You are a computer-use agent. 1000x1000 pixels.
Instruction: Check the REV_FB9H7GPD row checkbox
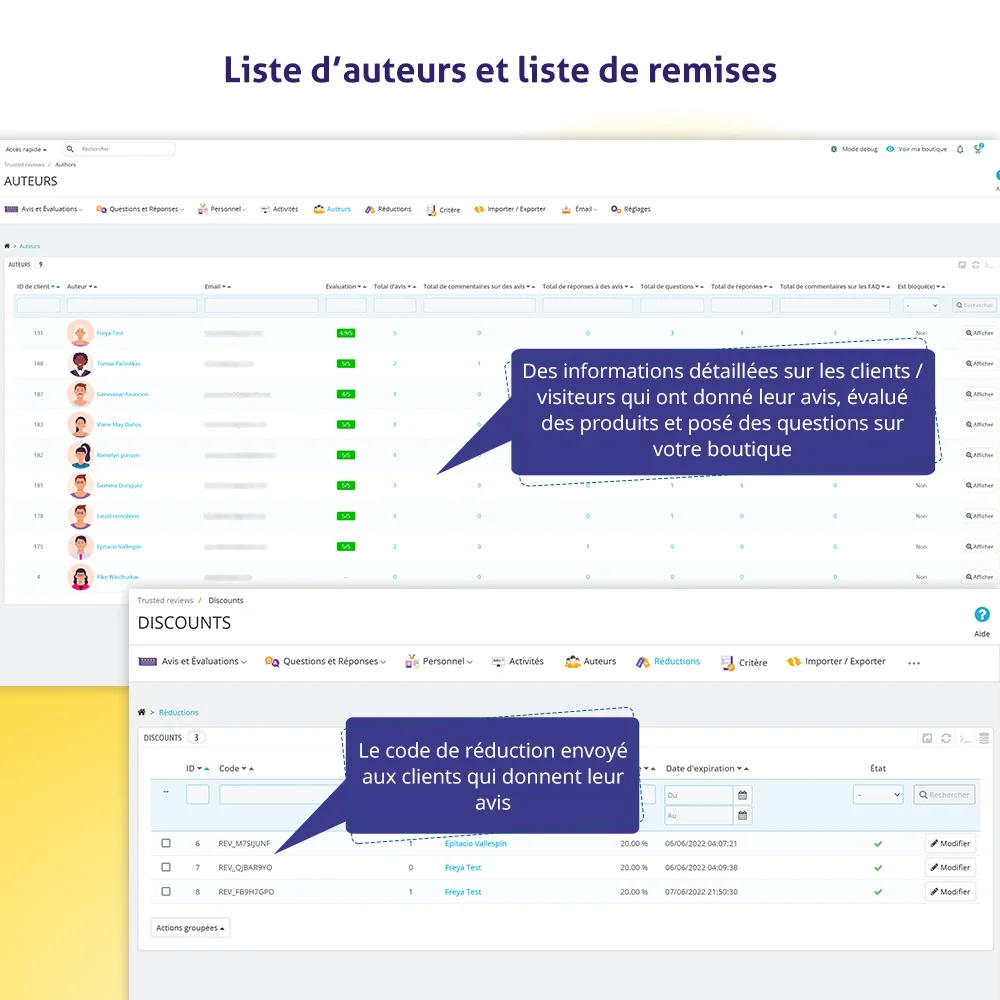click(166, 891)
